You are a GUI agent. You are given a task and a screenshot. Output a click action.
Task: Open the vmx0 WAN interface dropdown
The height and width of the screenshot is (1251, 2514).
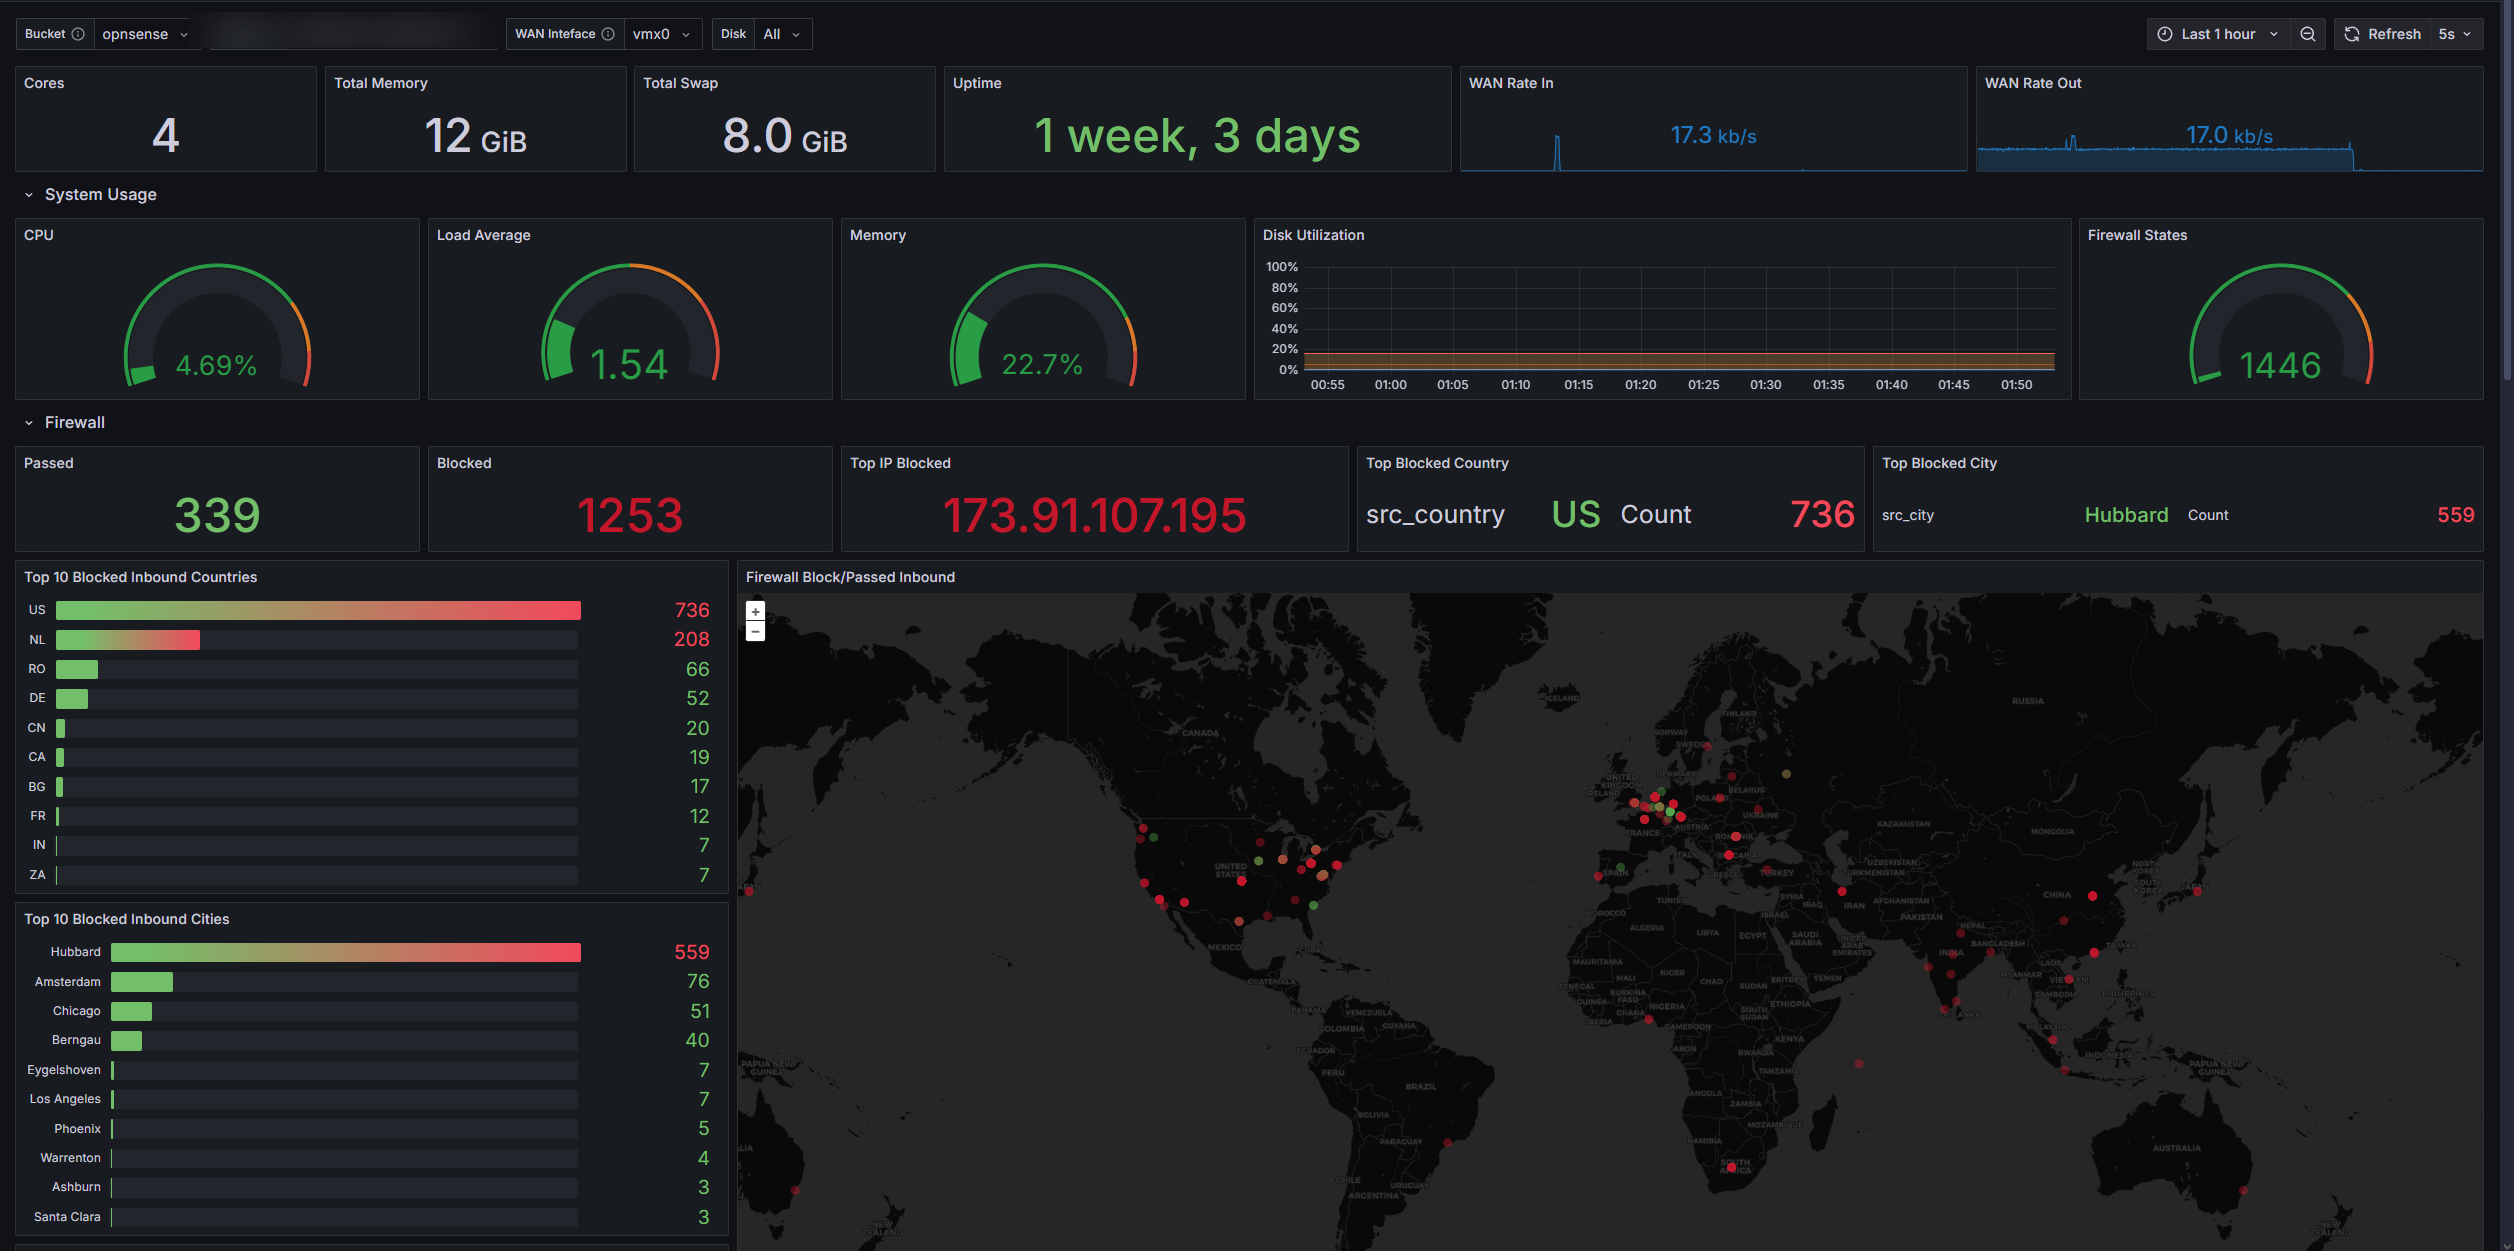pos(662,34)
